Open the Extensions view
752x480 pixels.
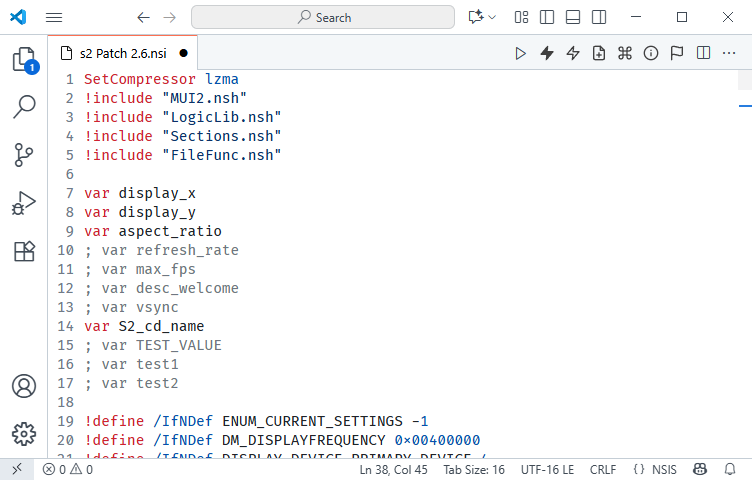[x=24, y=251]
